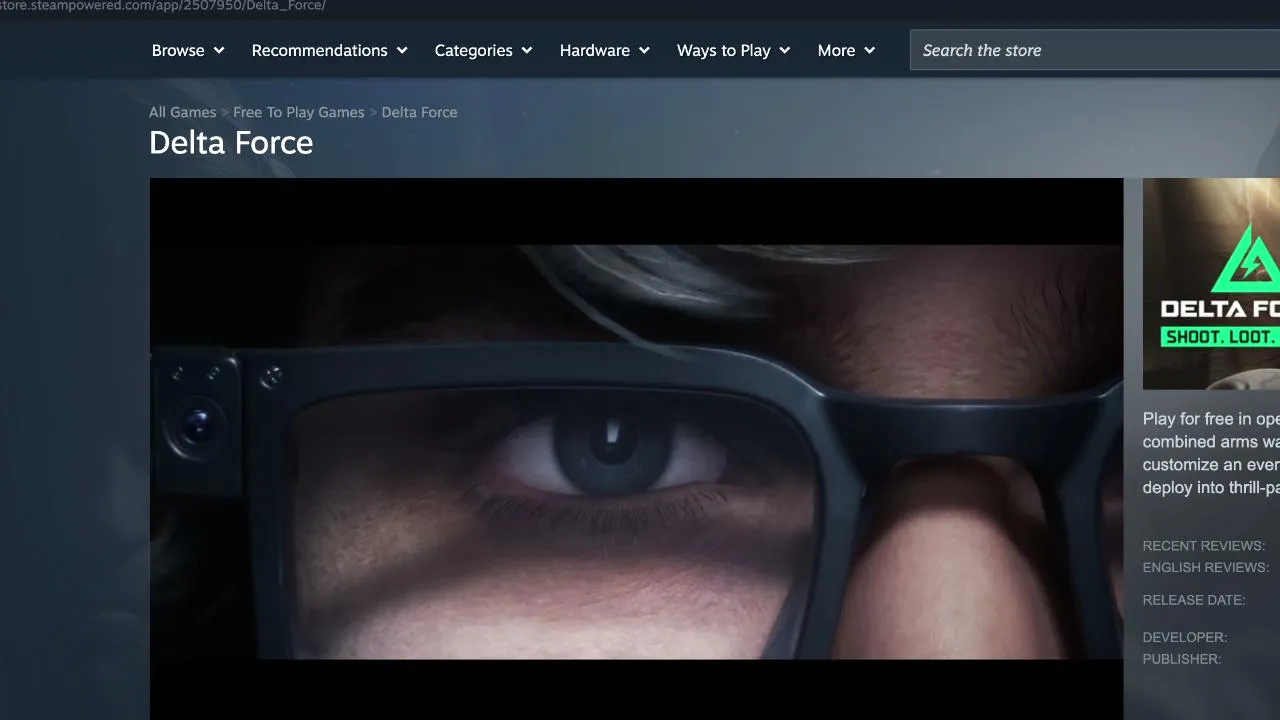Click the Release Date label

coord(1194,600)
